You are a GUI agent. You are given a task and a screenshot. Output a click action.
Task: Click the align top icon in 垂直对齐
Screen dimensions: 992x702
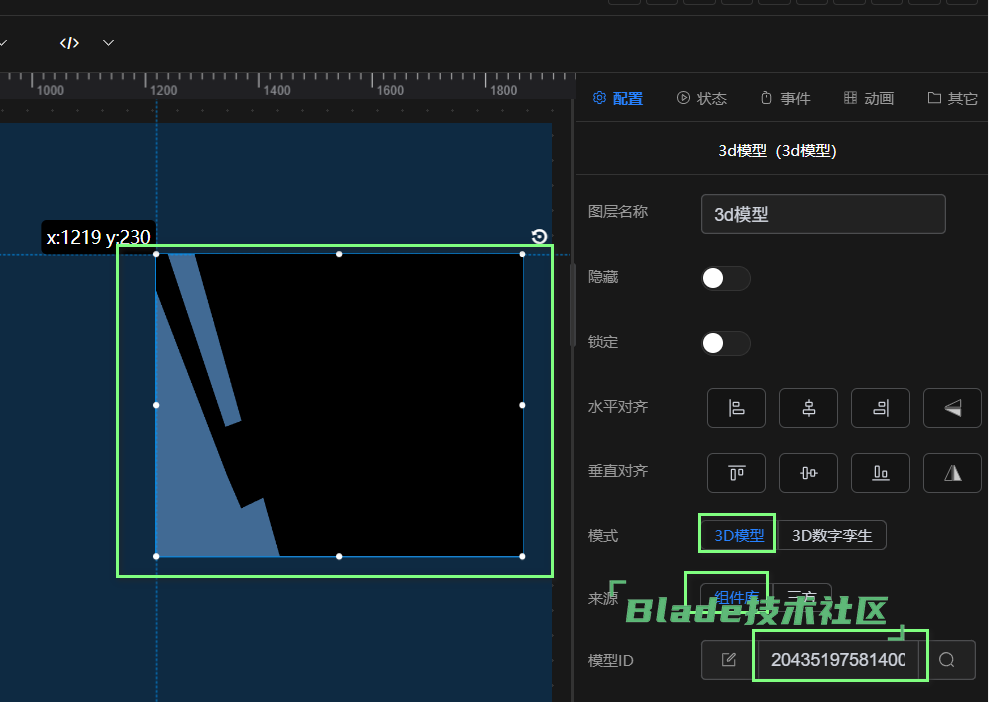coord(736,473)
